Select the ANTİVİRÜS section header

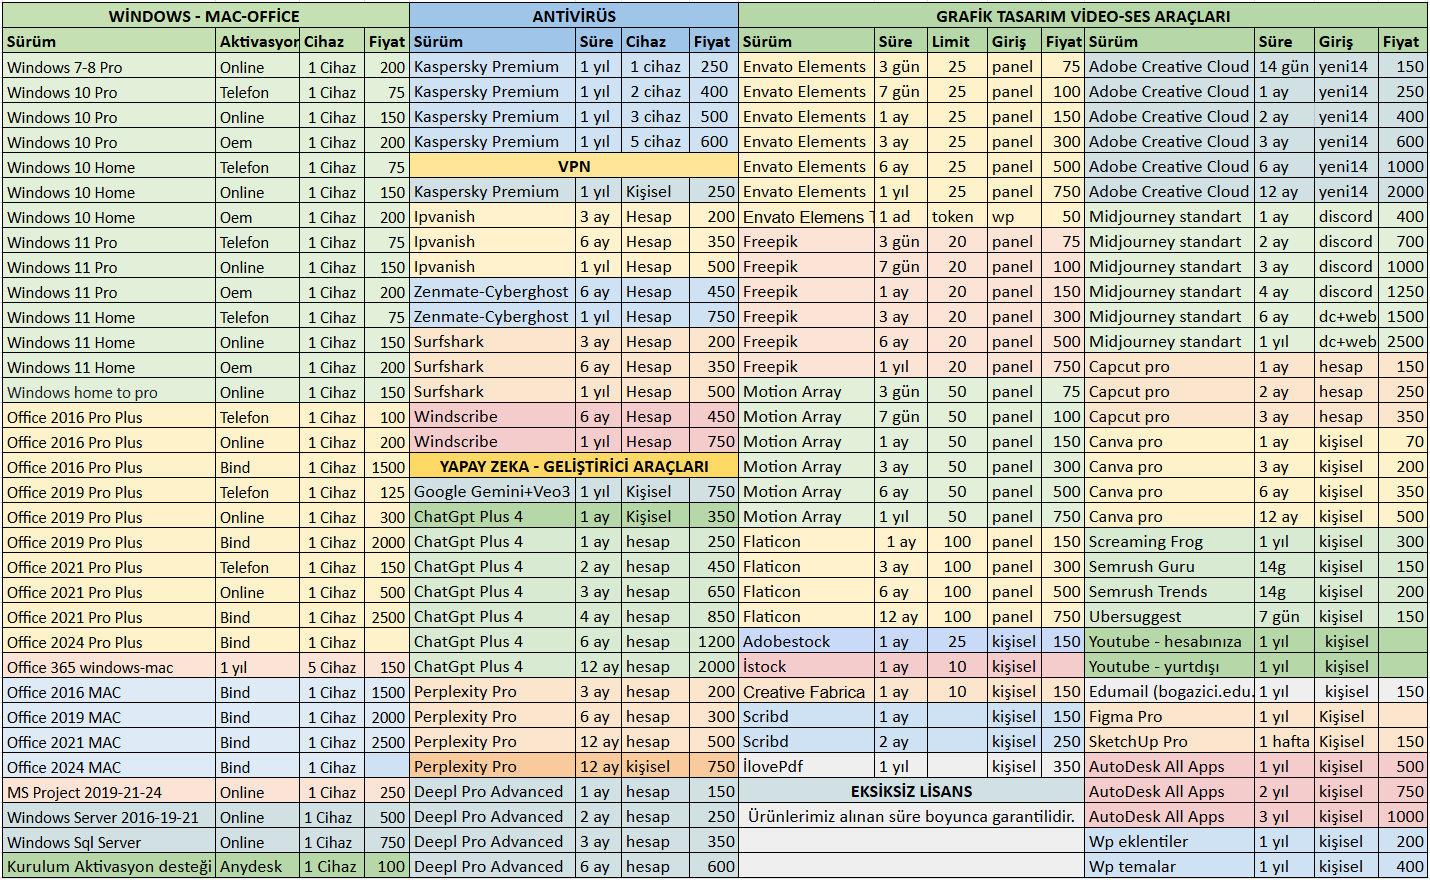point(573,16)
